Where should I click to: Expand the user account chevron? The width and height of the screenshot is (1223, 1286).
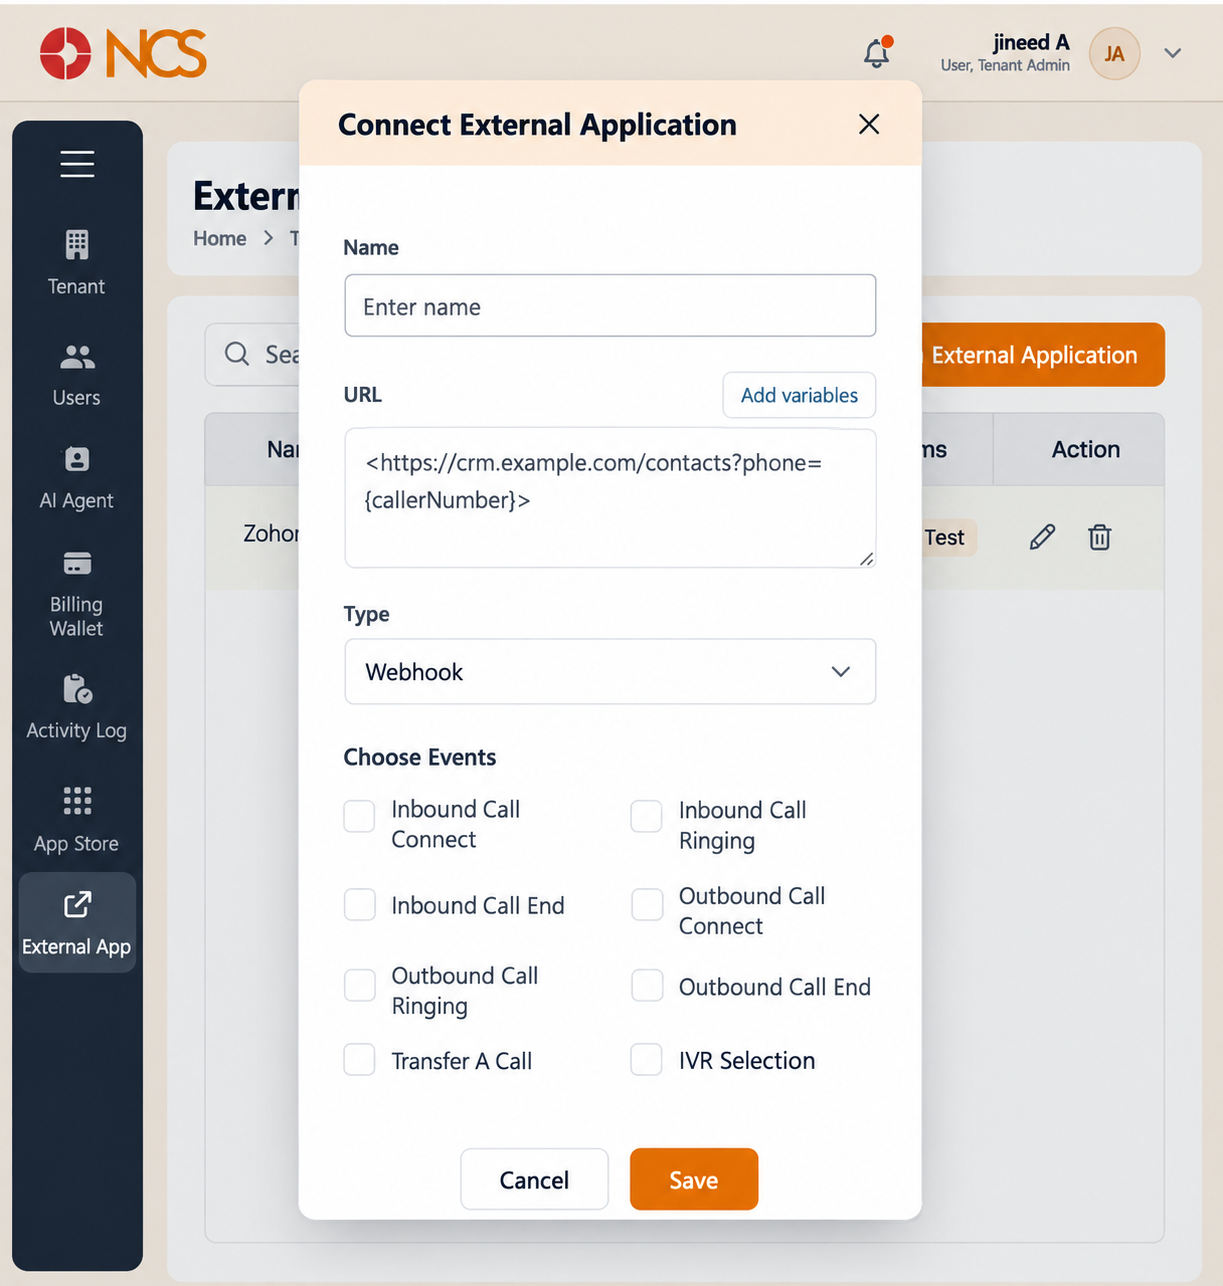click(1173, 53)
